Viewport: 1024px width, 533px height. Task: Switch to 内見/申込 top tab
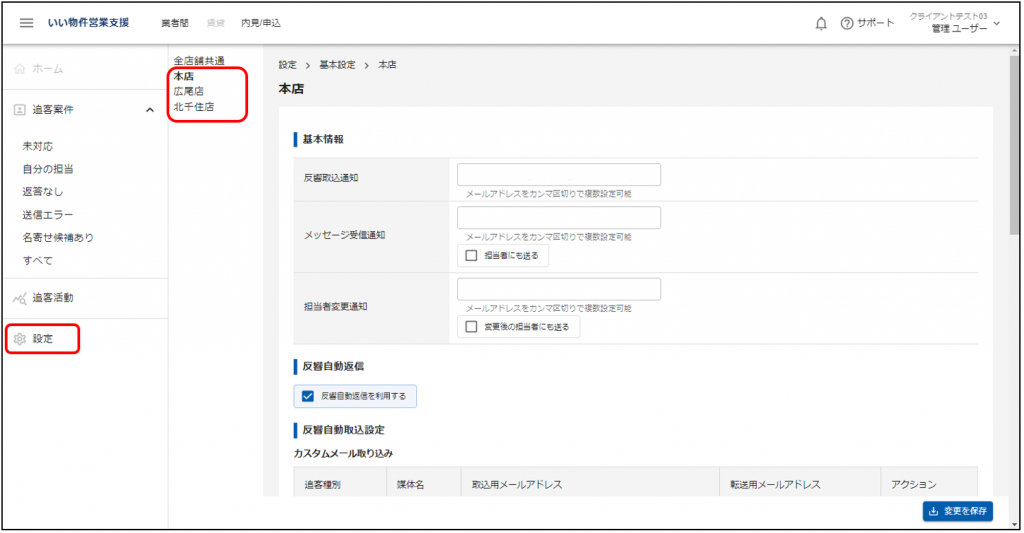261,23
